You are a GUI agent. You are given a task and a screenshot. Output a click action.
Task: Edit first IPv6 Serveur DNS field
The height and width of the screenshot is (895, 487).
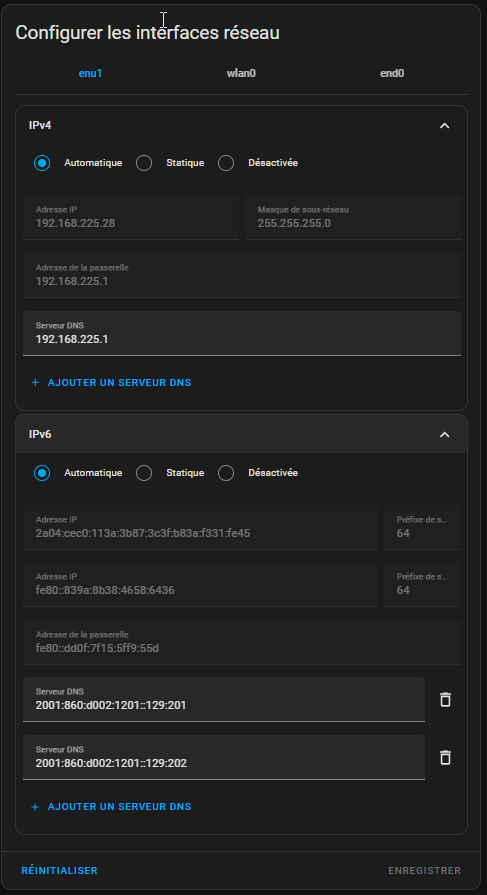click(224, 699)
